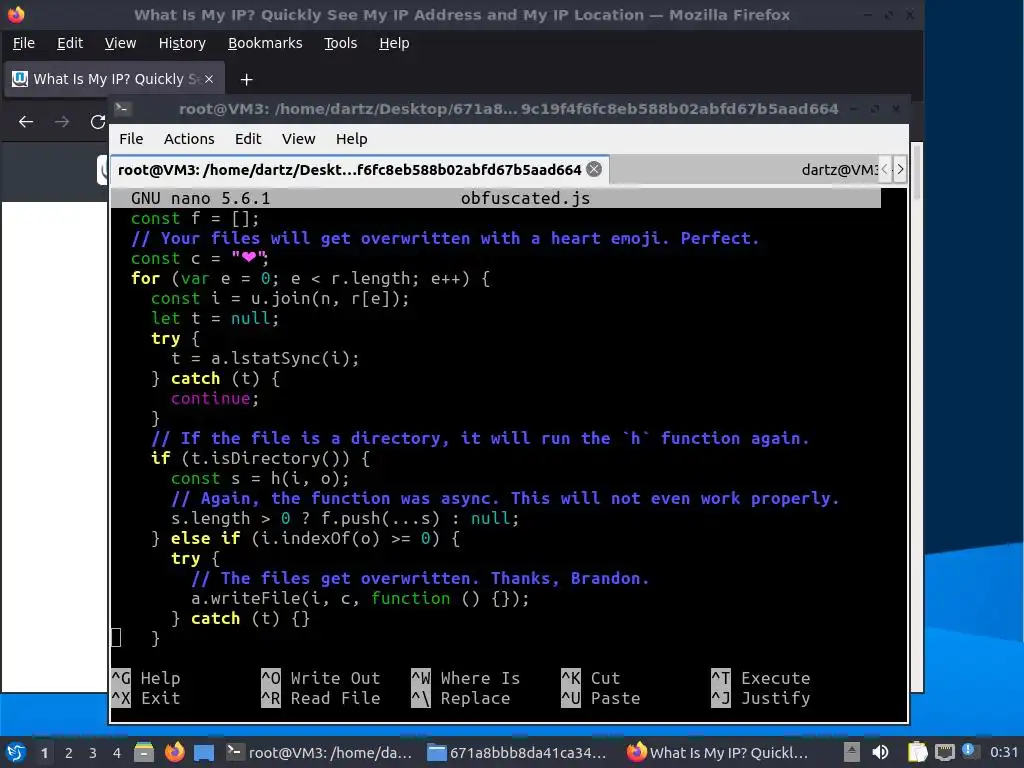Click '^K Cut' nano shortcut
The image size is (1024, 768).
[x=590, y=679]
